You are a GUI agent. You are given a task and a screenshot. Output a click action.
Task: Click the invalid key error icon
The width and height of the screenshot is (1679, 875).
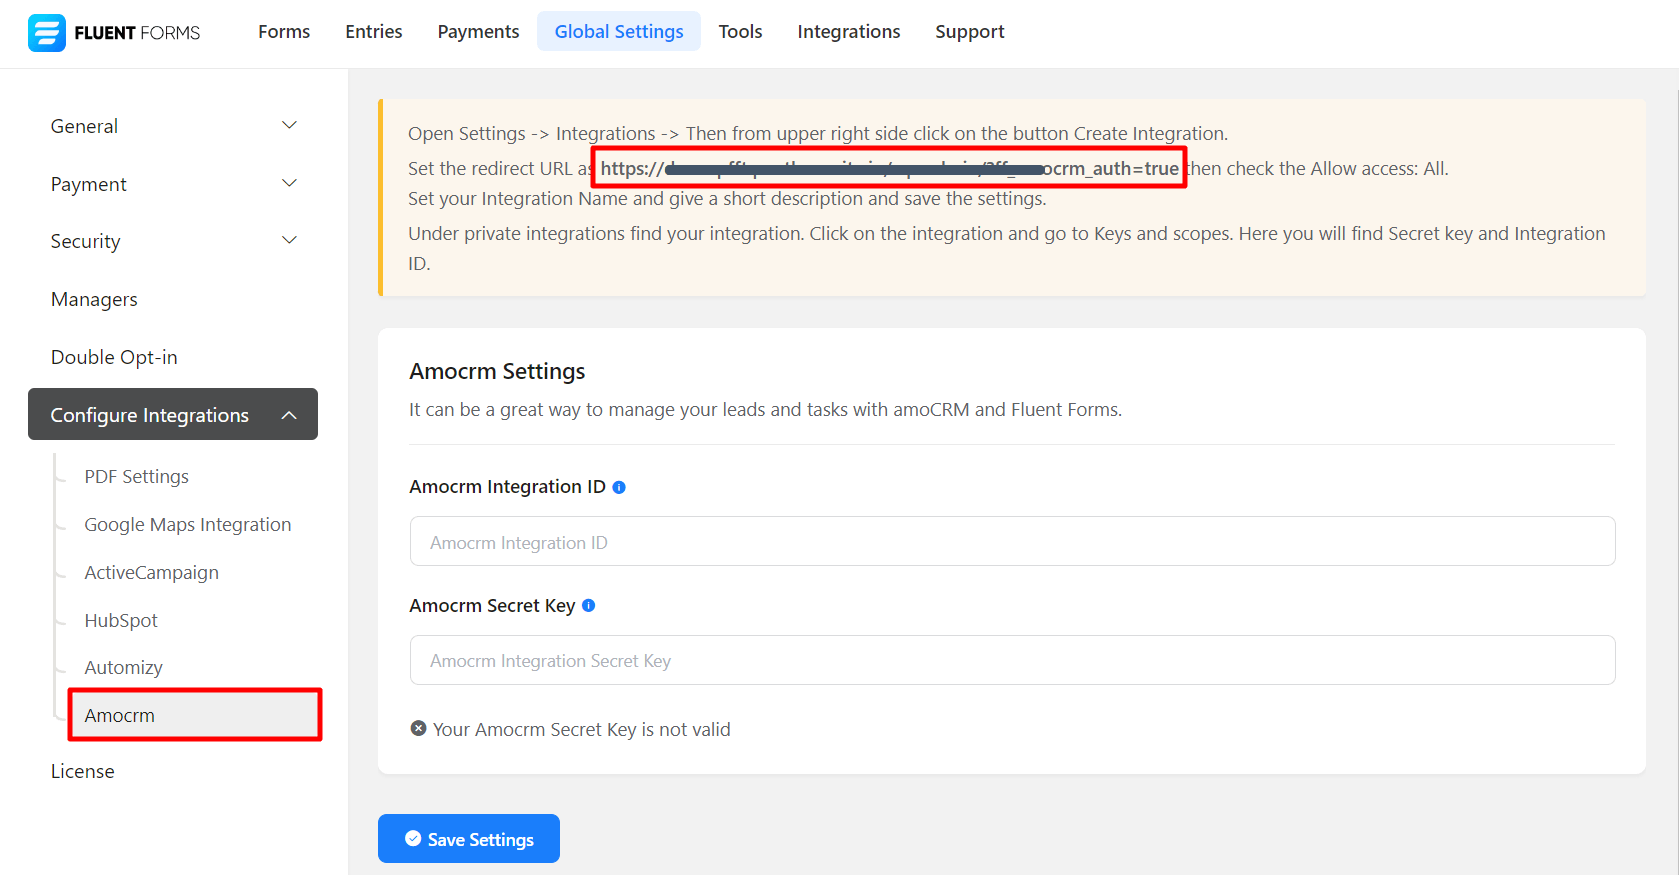tap(418, 729)
